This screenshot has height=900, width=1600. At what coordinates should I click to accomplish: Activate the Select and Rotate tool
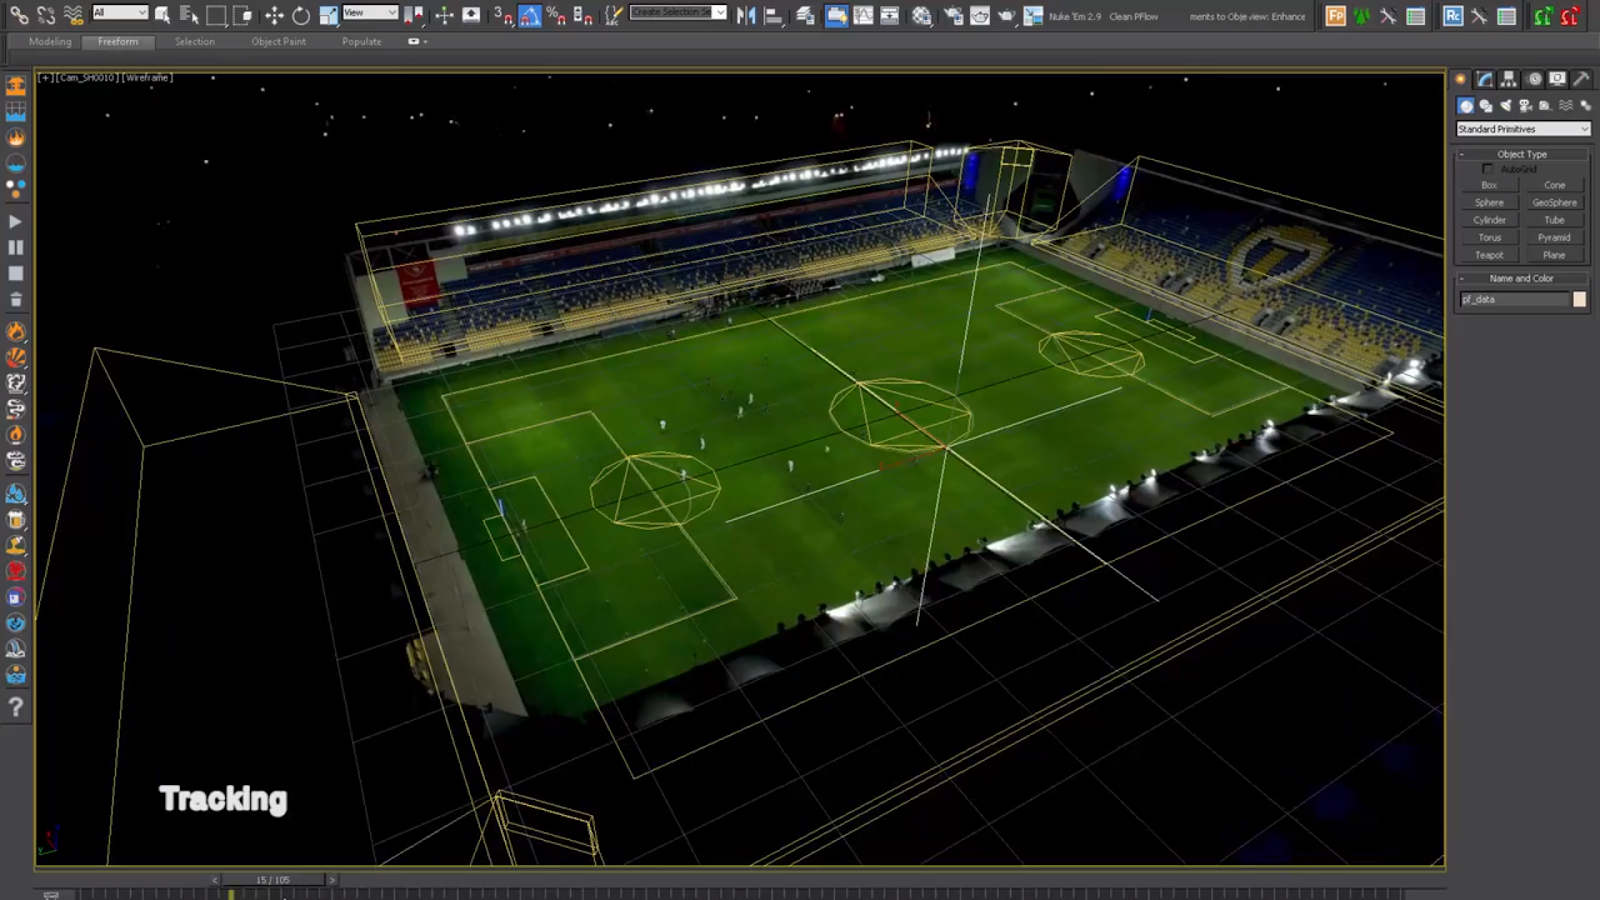click(301, 14)
